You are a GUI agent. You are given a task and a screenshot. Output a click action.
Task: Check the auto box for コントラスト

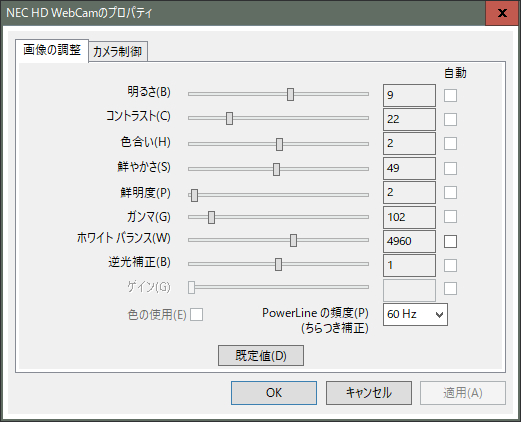(450, 119)
